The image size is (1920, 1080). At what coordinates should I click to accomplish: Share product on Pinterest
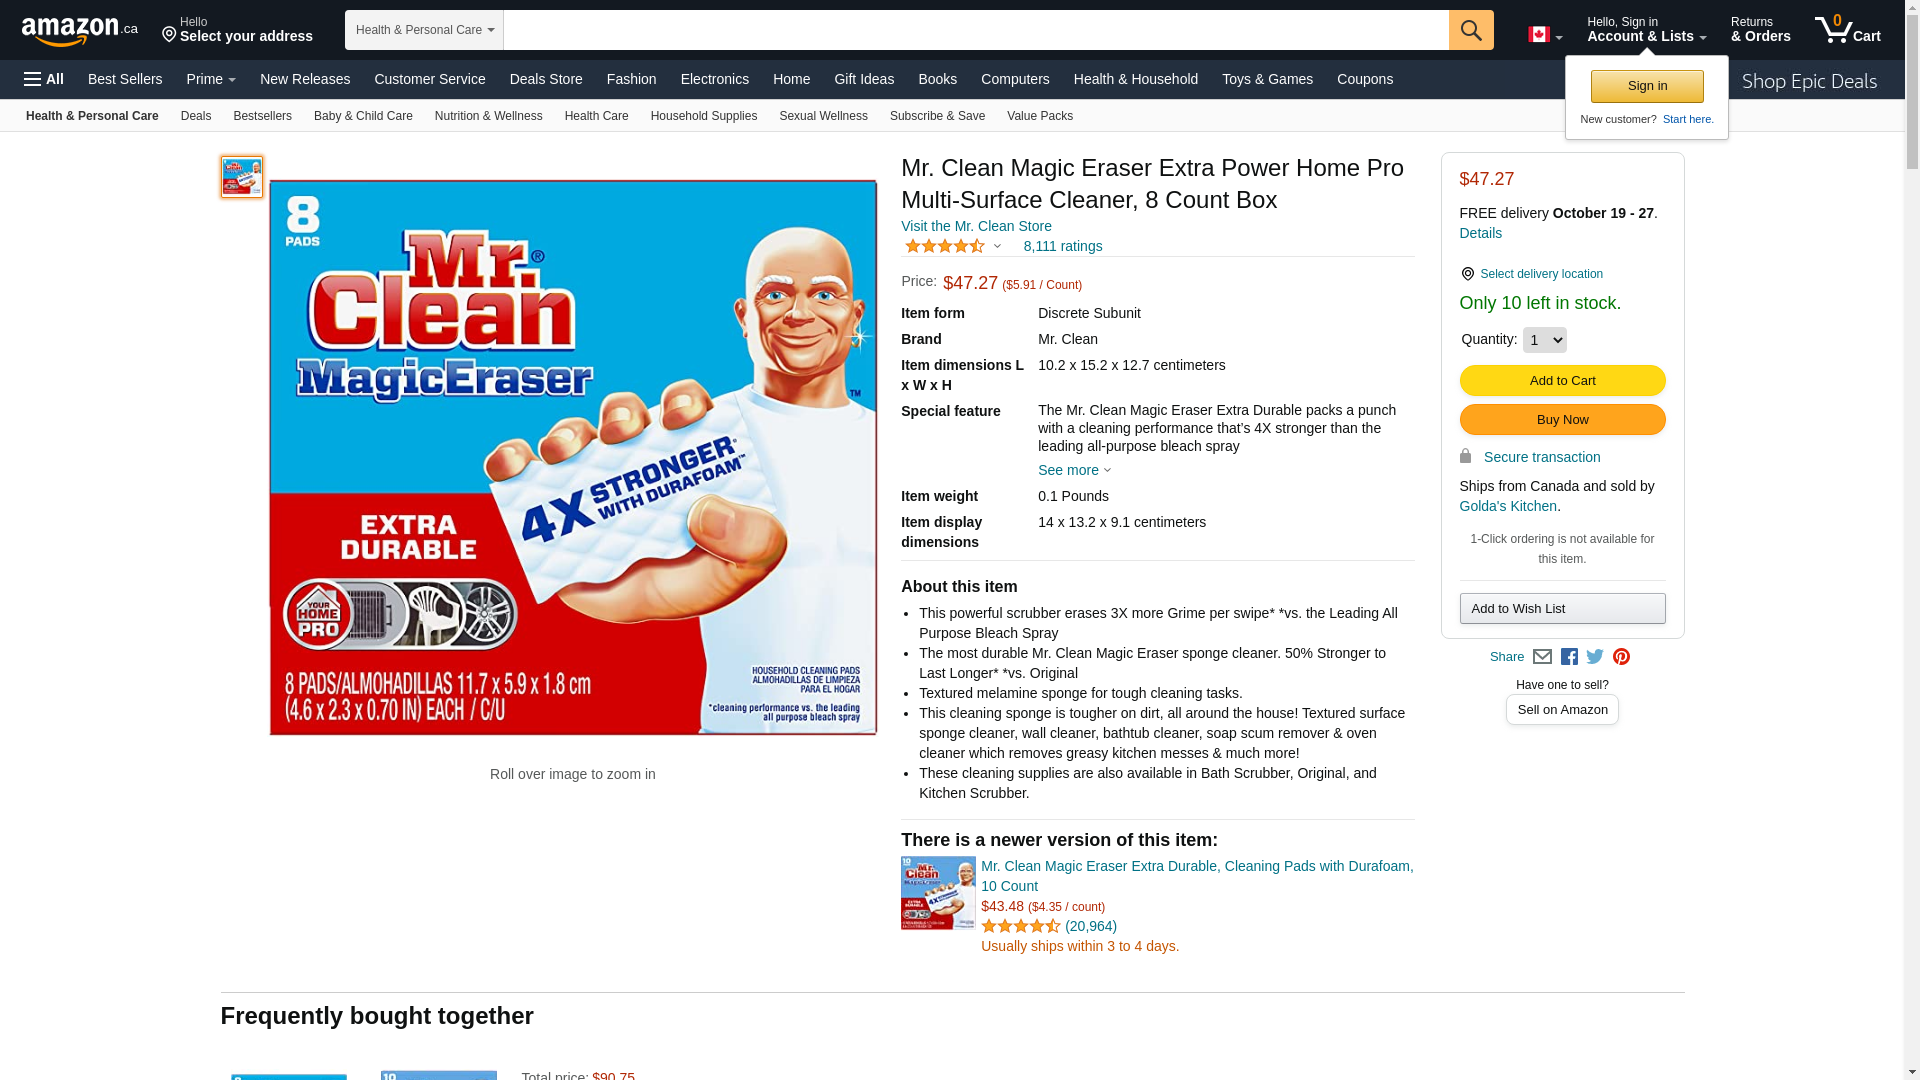pyautogui.click(x=1621, y=657)
